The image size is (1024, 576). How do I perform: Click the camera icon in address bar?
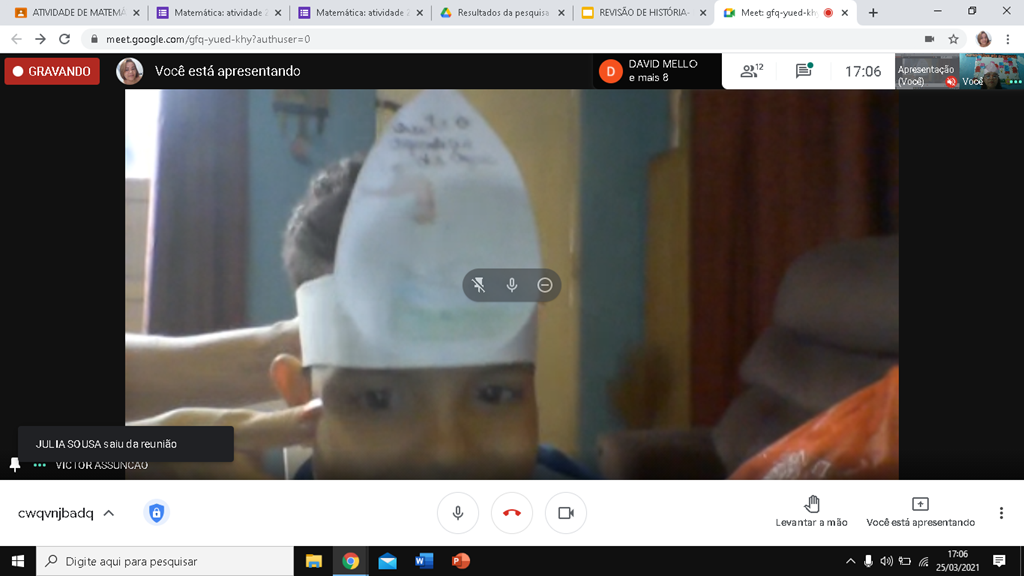929,39
